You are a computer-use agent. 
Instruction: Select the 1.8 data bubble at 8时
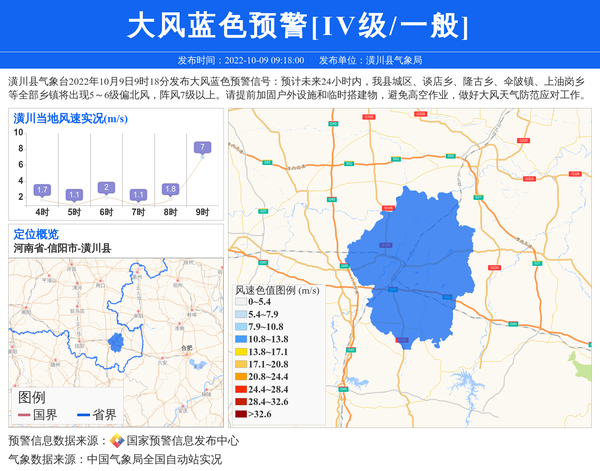point(171,189)
